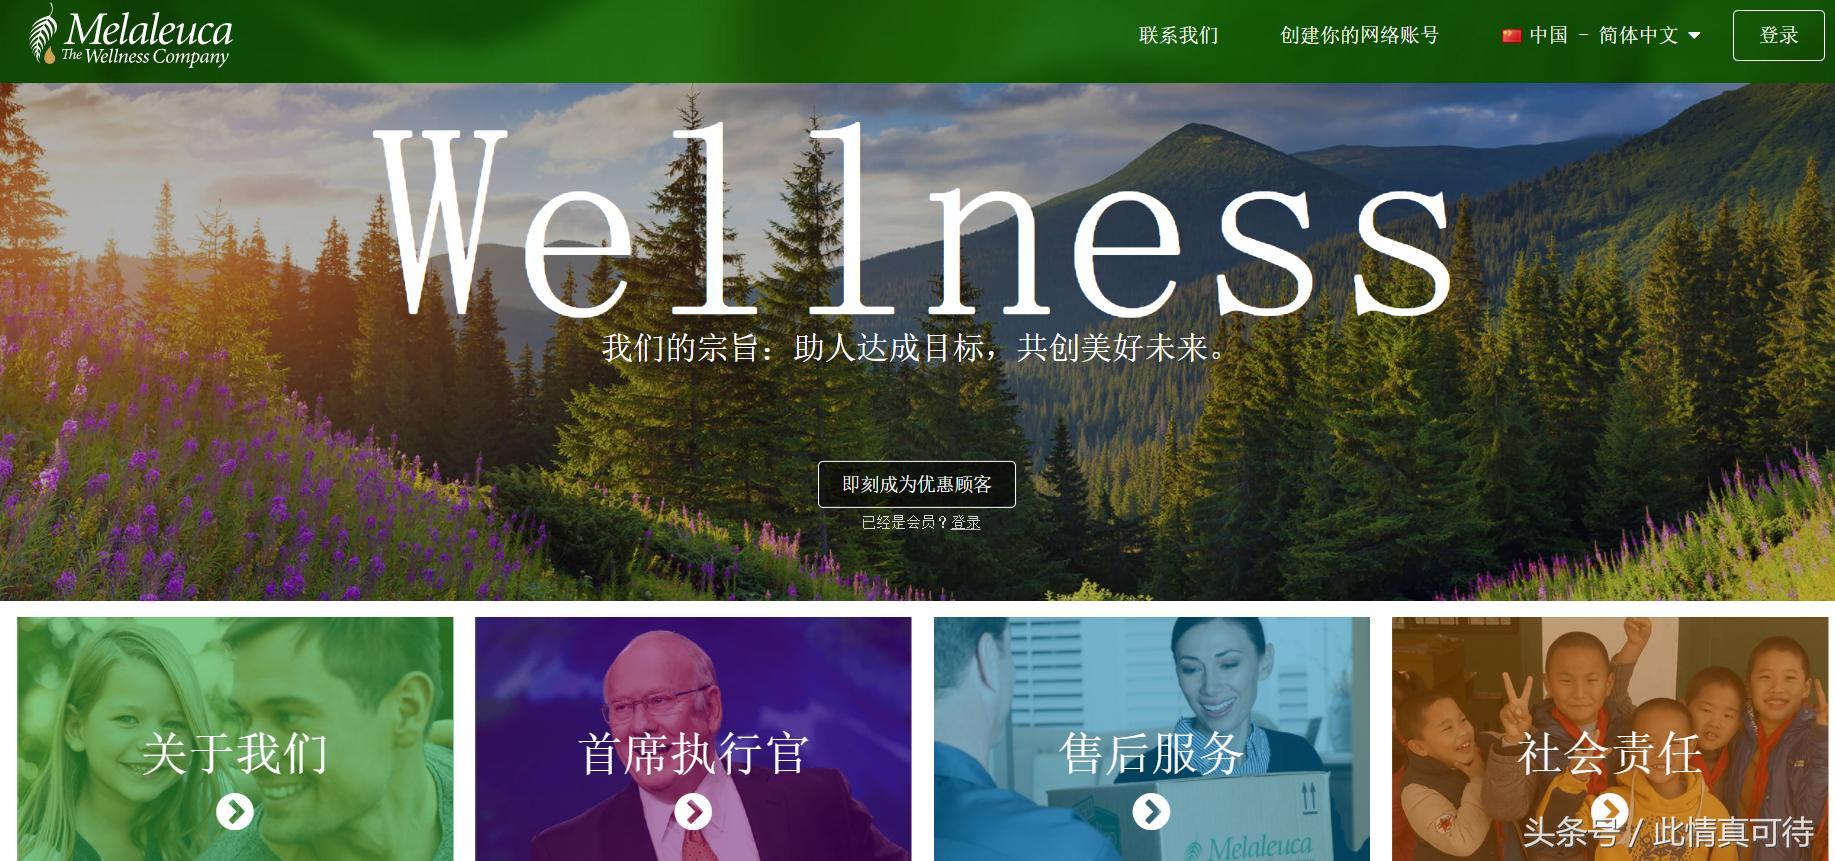
Task: Open the 中国 - 简体中文 language dropdown arrow
Action: [1694, 36]
